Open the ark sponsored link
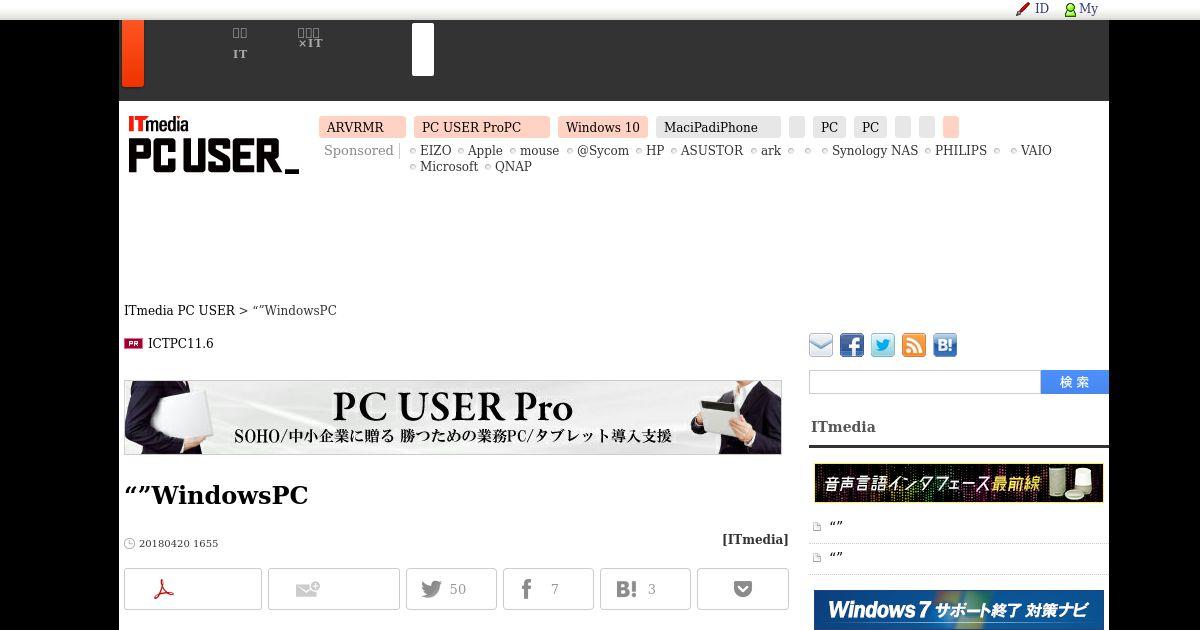 (x=771, y=150)
